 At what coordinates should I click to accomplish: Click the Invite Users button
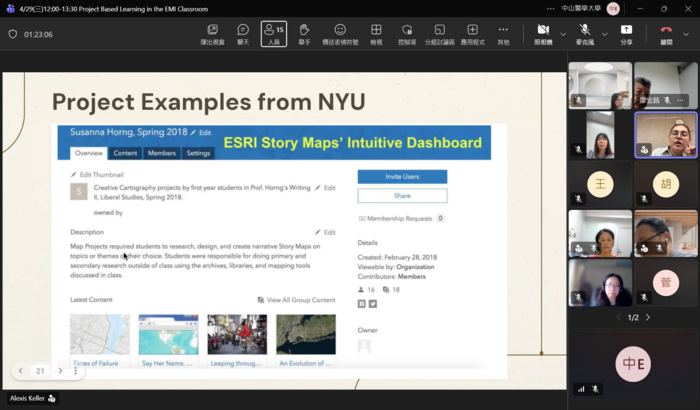[402, 176]
